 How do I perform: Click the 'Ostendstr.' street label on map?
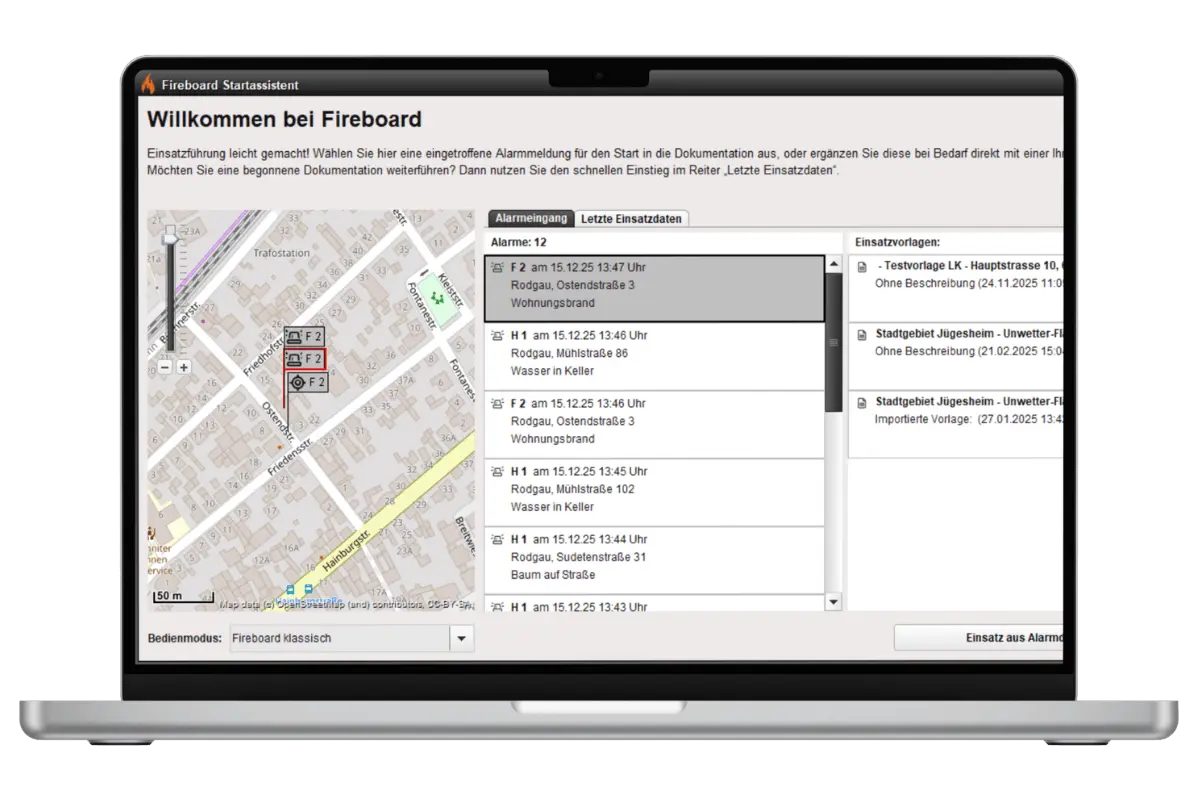[x=277, y=422]
